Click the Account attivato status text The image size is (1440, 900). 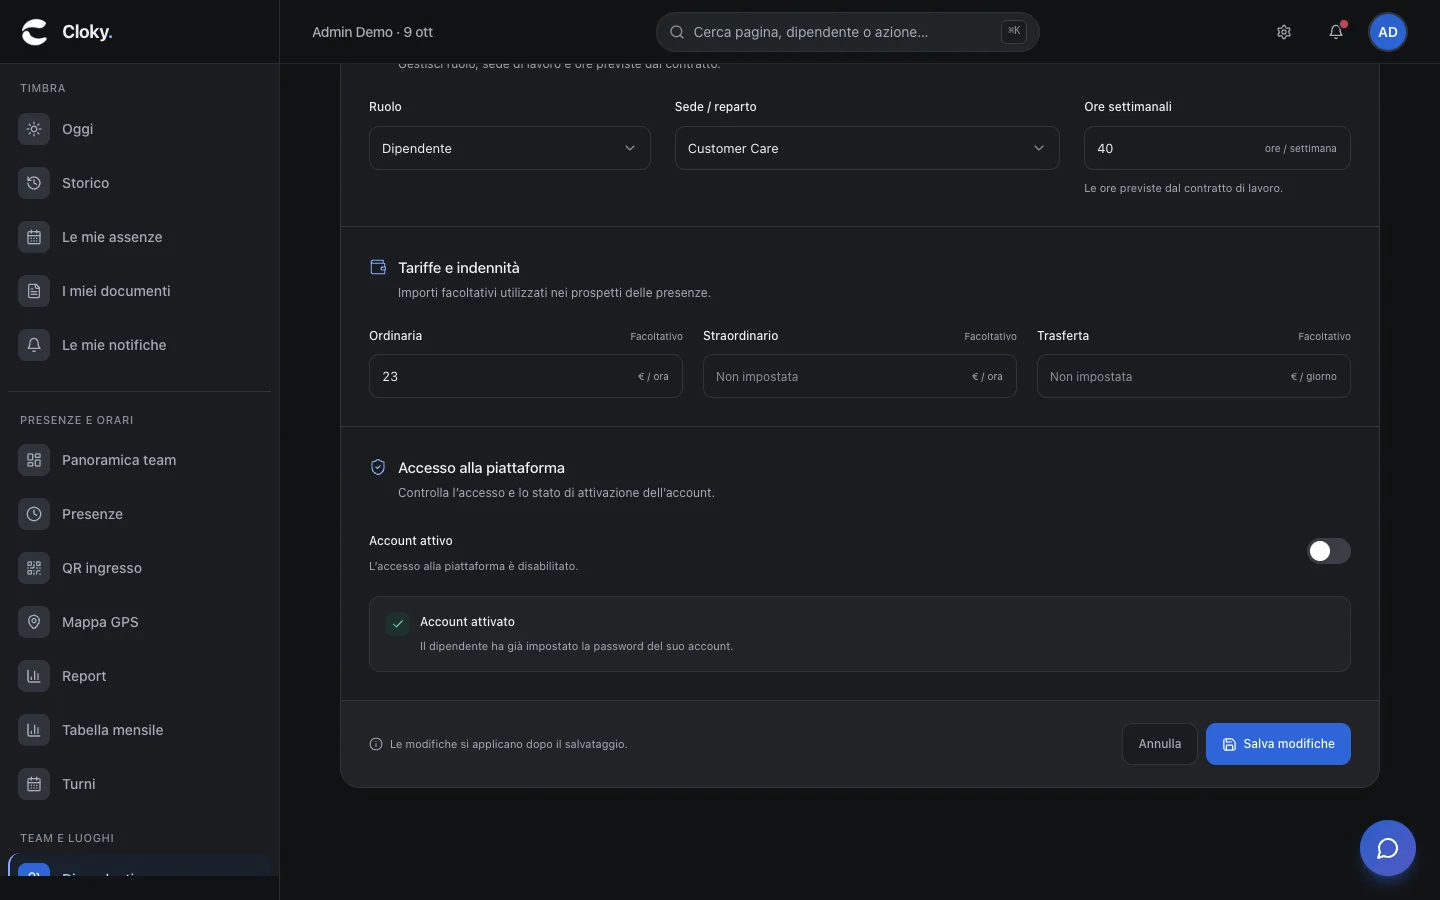coord(467,622)
